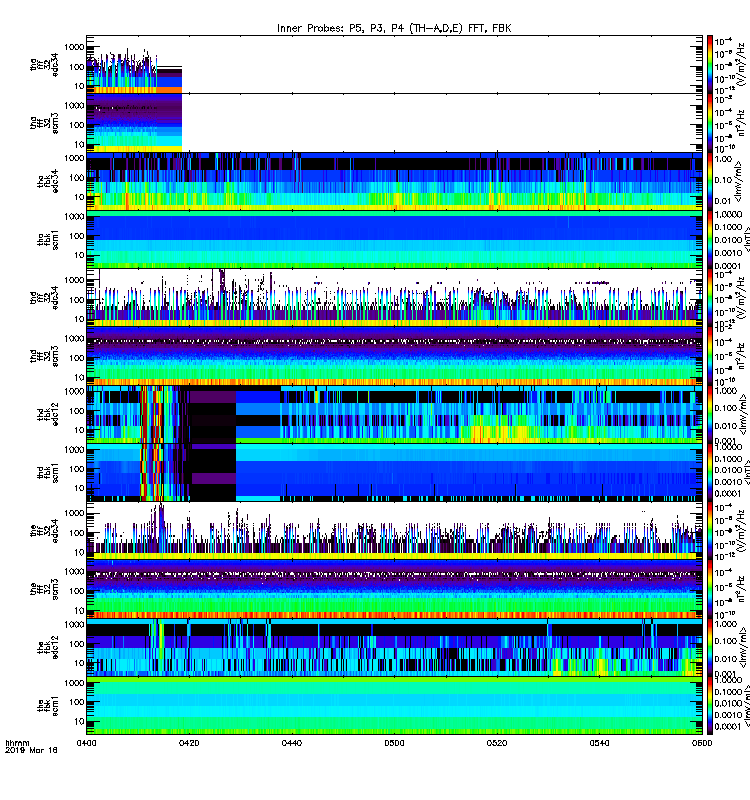This screenshot has height=800, width=750.
Task: Select the thd fff 32 scm3 panel label
Action: tap(44, 356)
